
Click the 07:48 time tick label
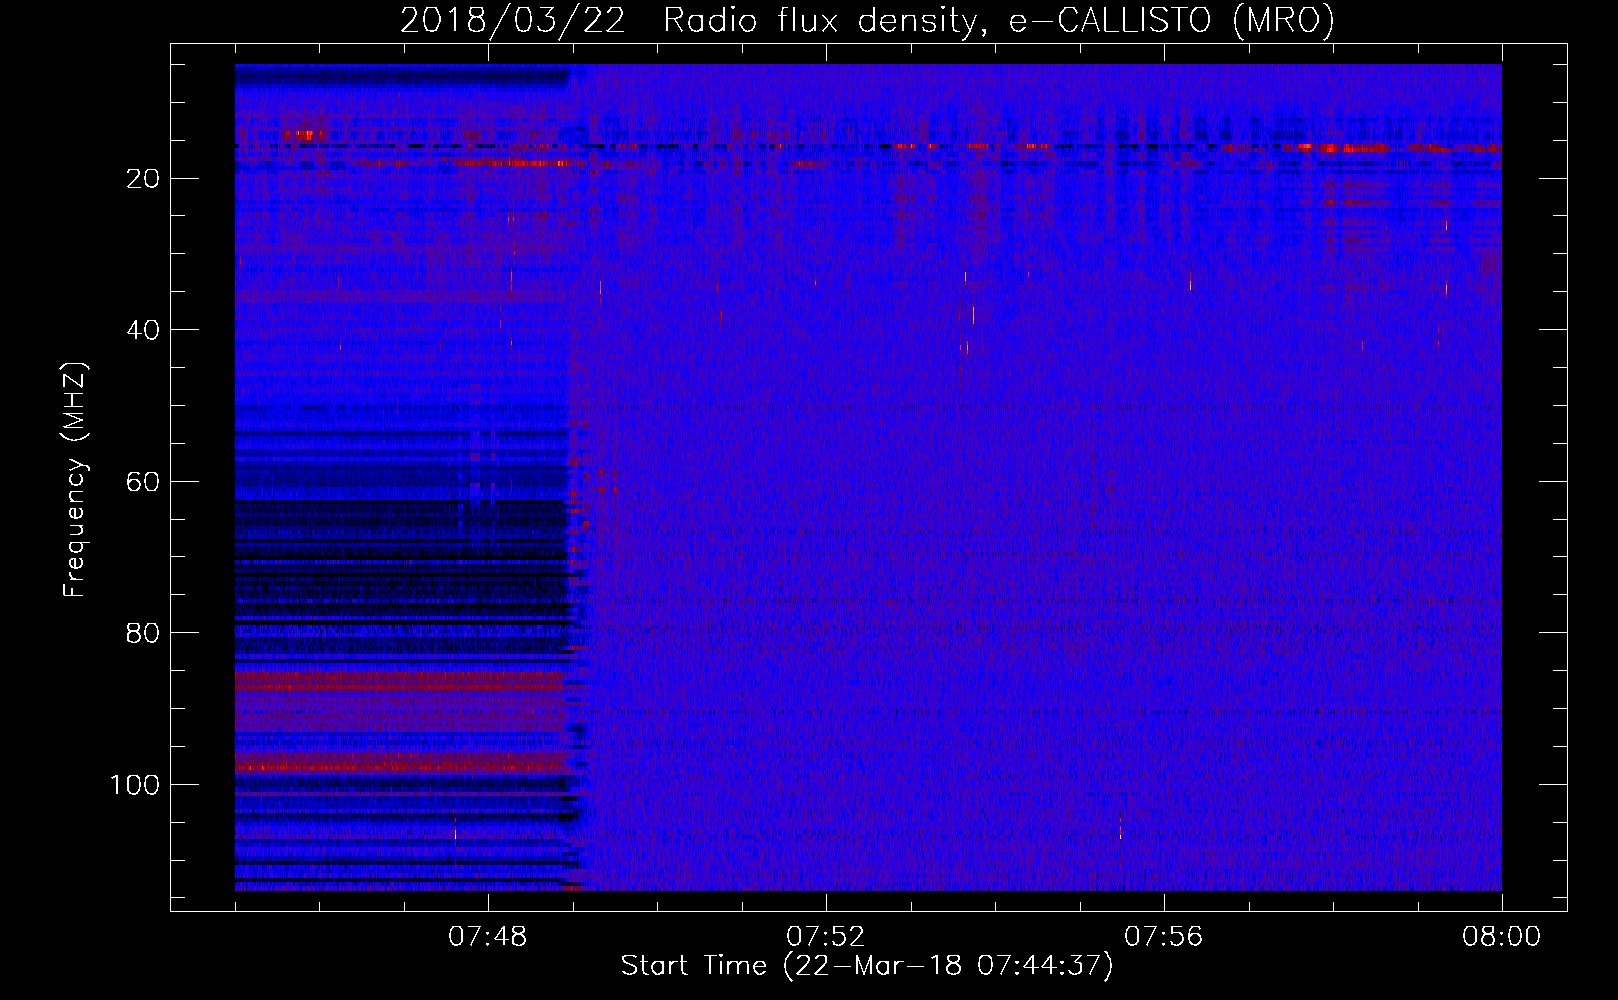coord(488,937)
